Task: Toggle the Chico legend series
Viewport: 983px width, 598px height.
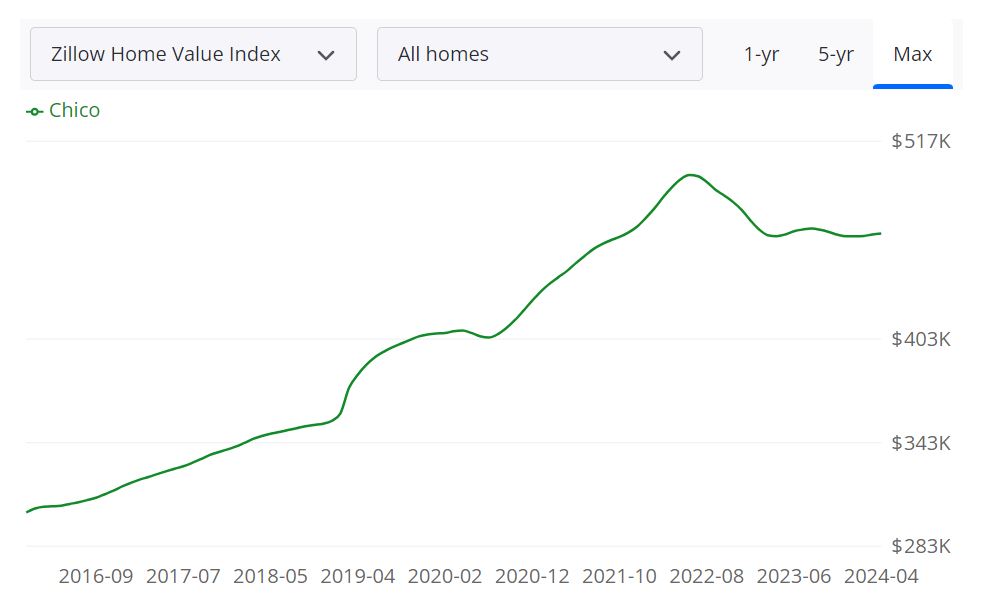Action: click(x=63, y=110)
